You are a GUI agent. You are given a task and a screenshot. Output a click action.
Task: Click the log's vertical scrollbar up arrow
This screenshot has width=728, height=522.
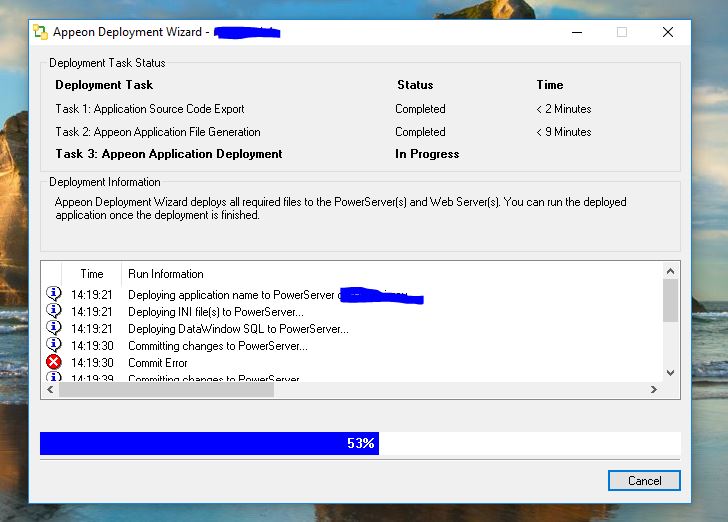tap(670, 271)
